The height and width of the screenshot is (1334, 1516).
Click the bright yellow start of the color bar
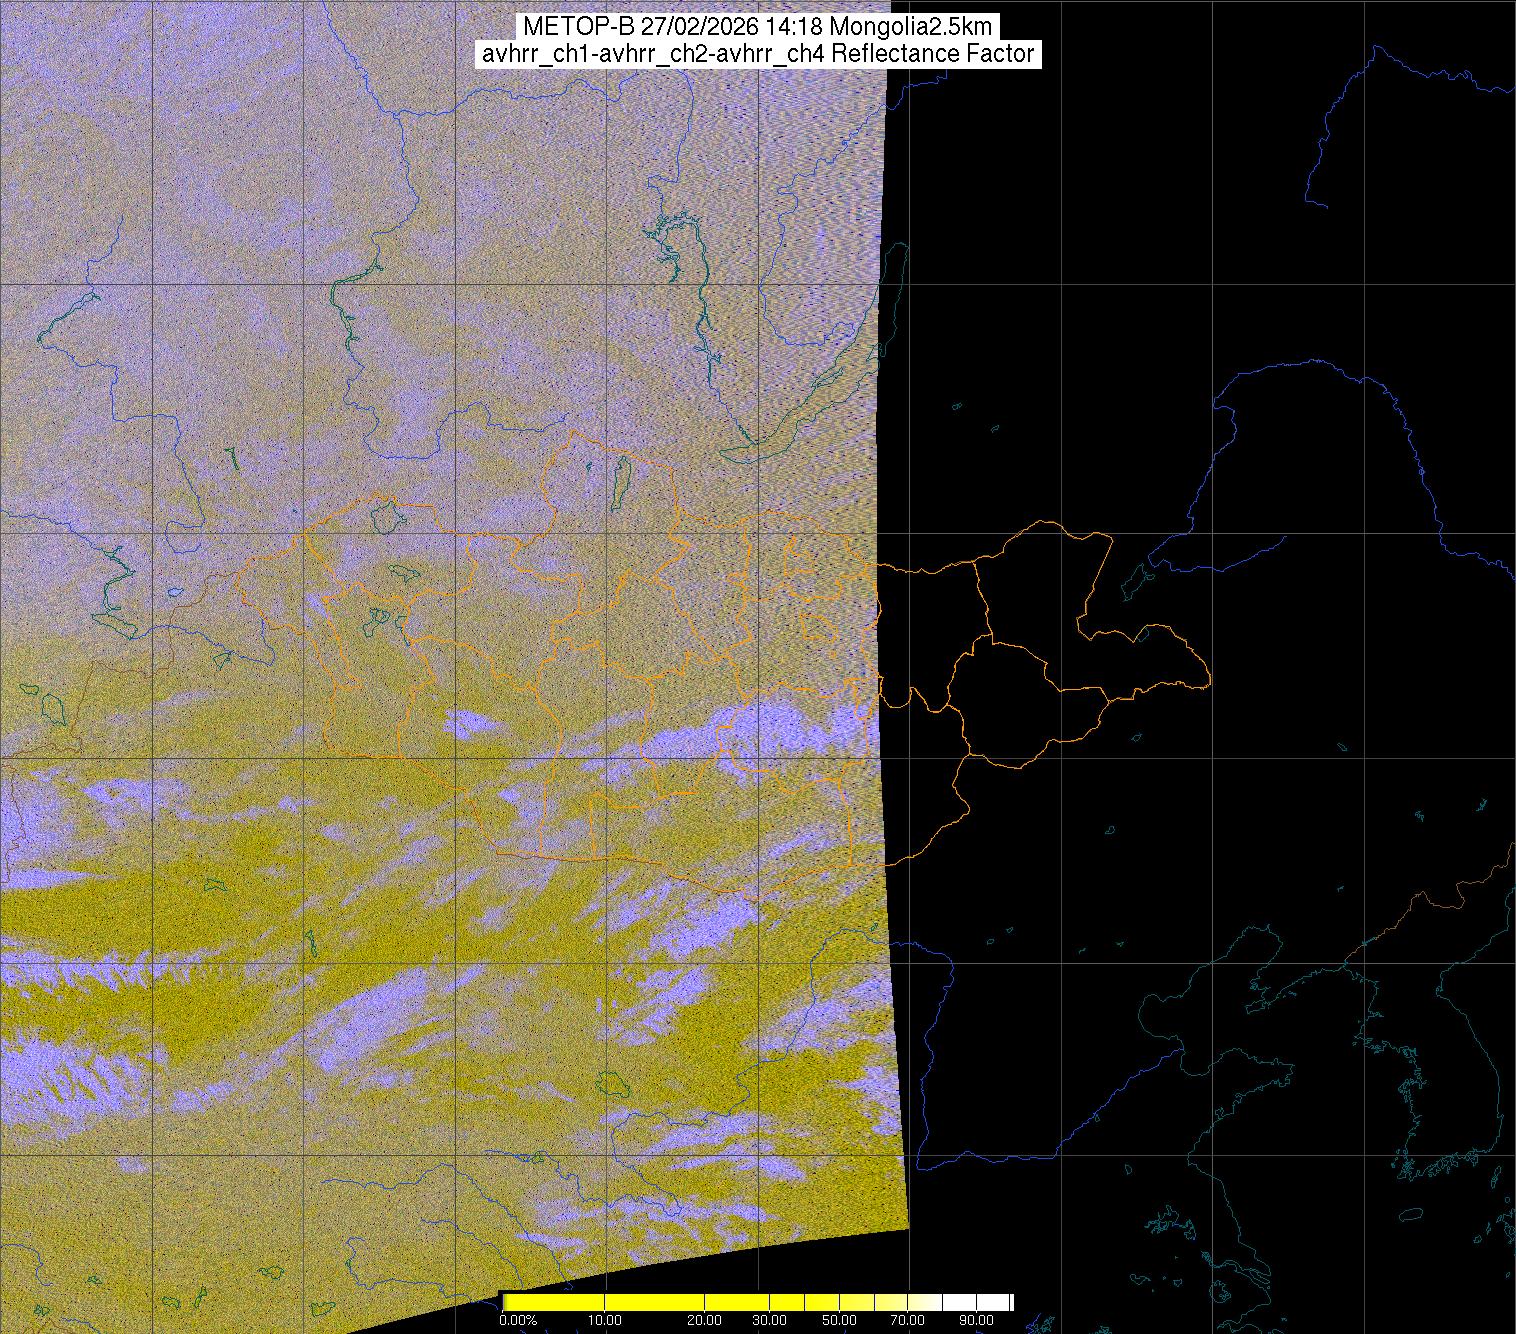[x=540, y=1301]
